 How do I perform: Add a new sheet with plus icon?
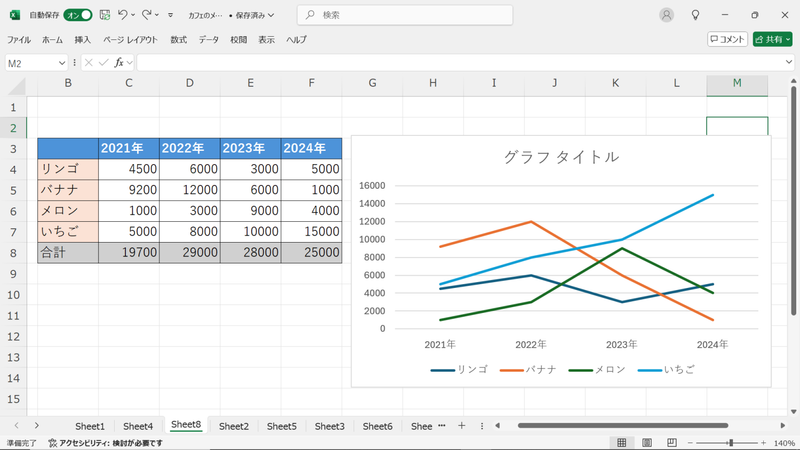pyautogui.click(x=461, y=426)
